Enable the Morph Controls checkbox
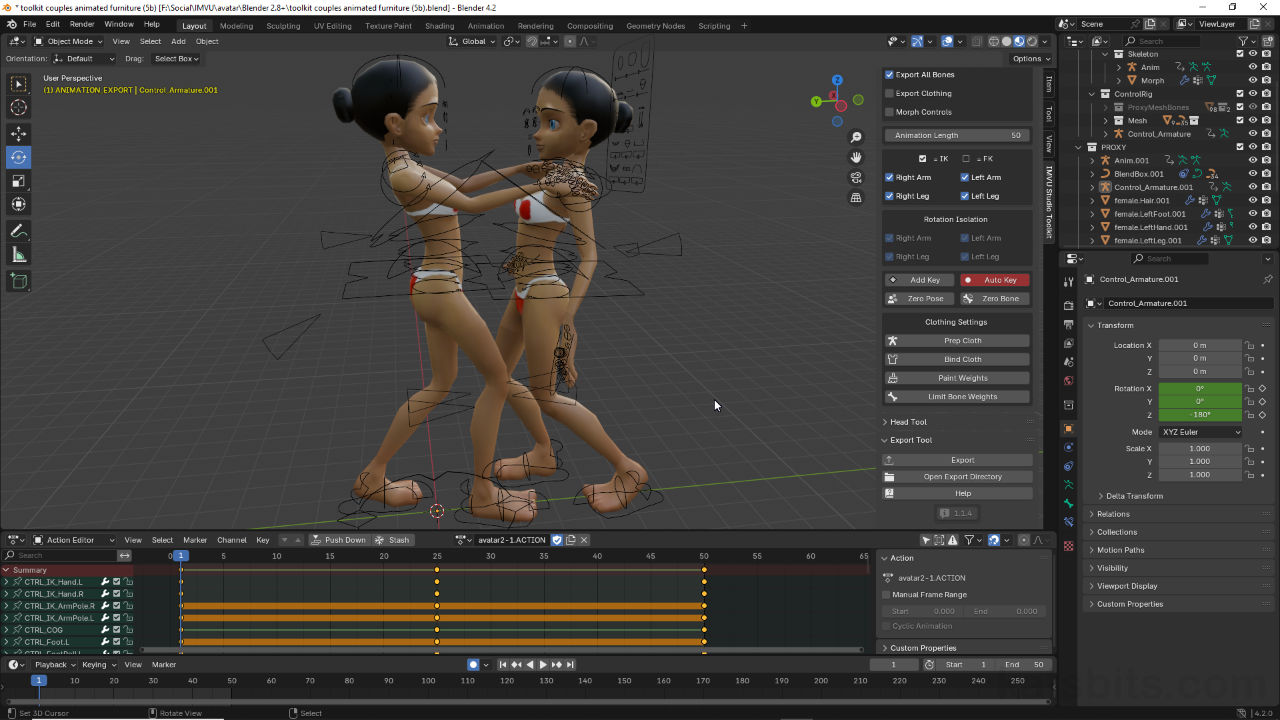The width and height of the screenshot is (1280, 720). tap(889, 112)
